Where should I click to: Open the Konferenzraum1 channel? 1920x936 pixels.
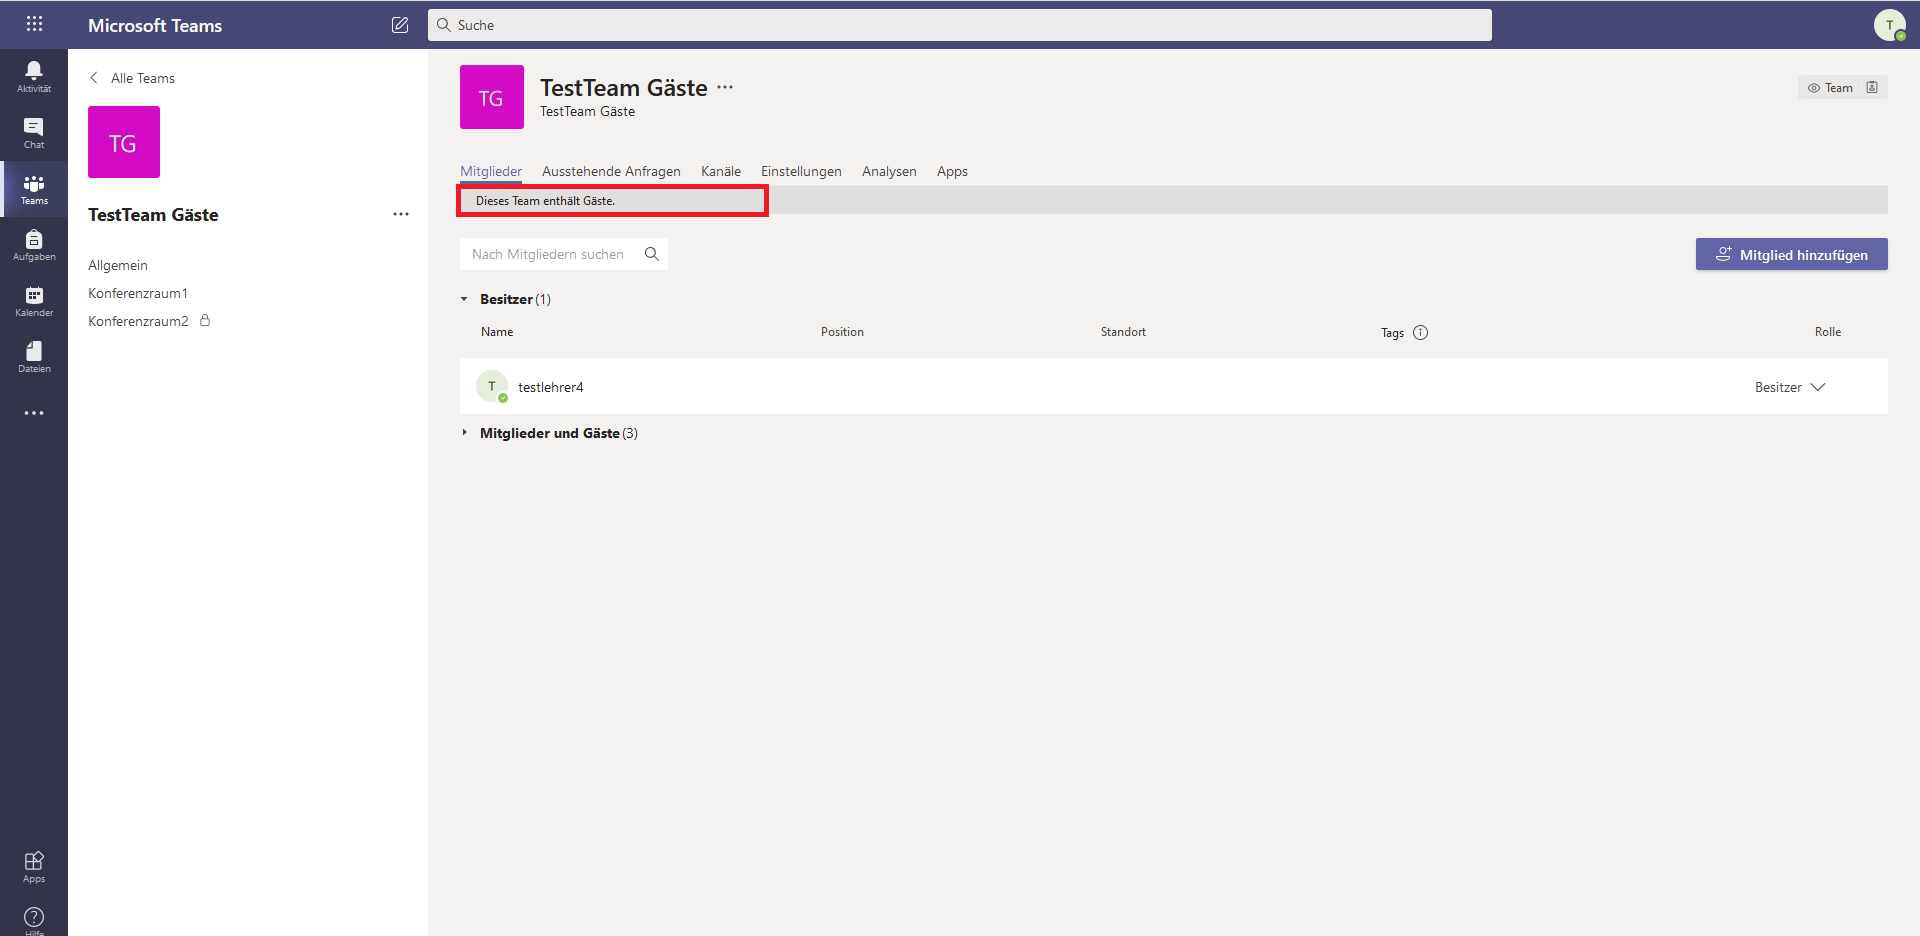click(138, 293)
